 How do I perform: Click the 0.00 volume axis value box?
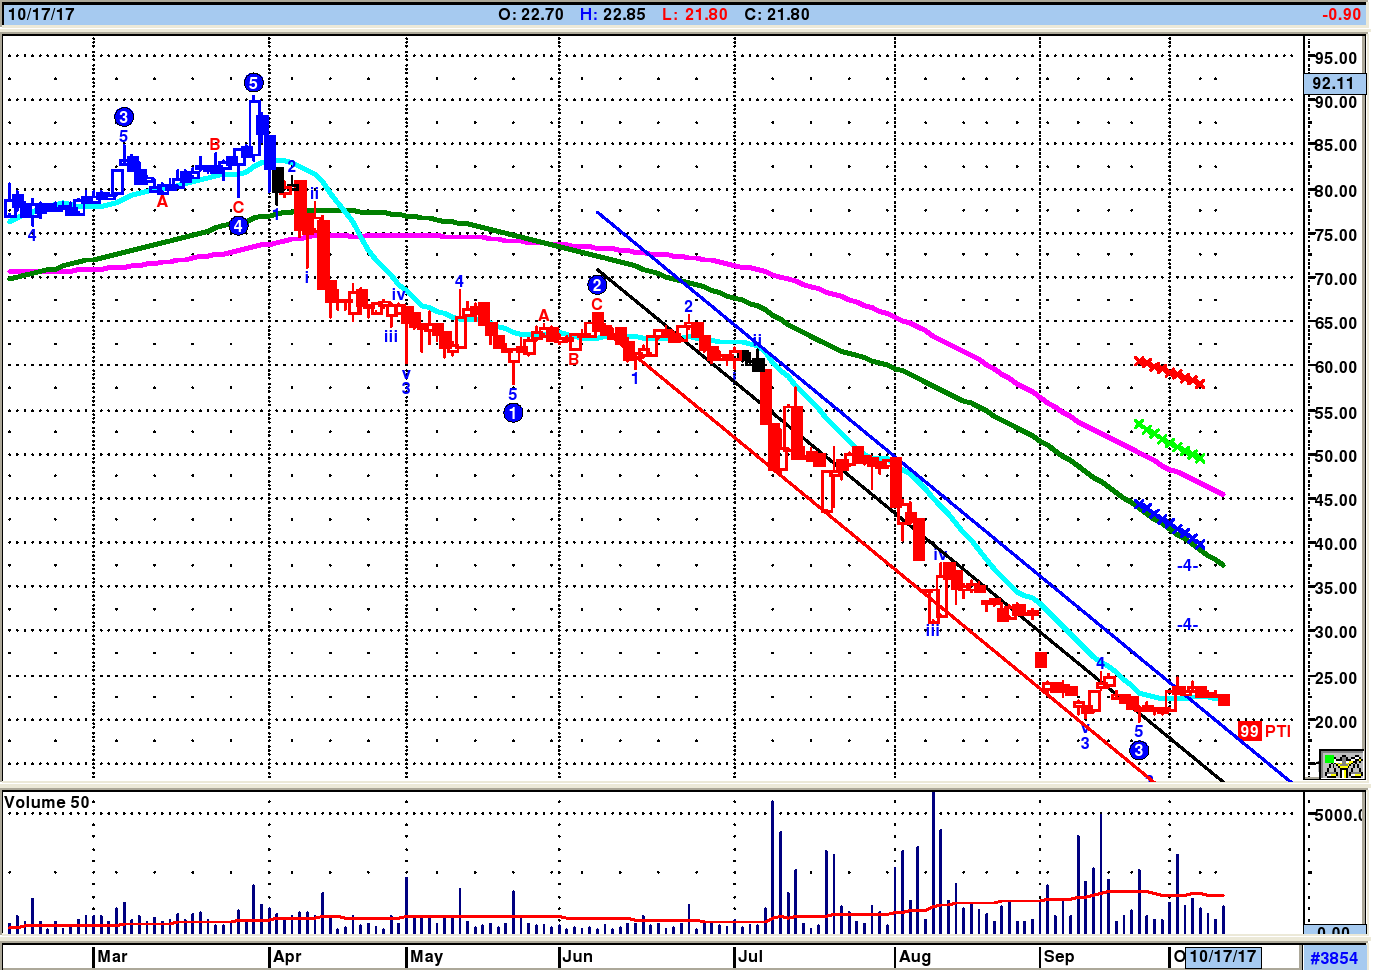tap(1334, 932)
